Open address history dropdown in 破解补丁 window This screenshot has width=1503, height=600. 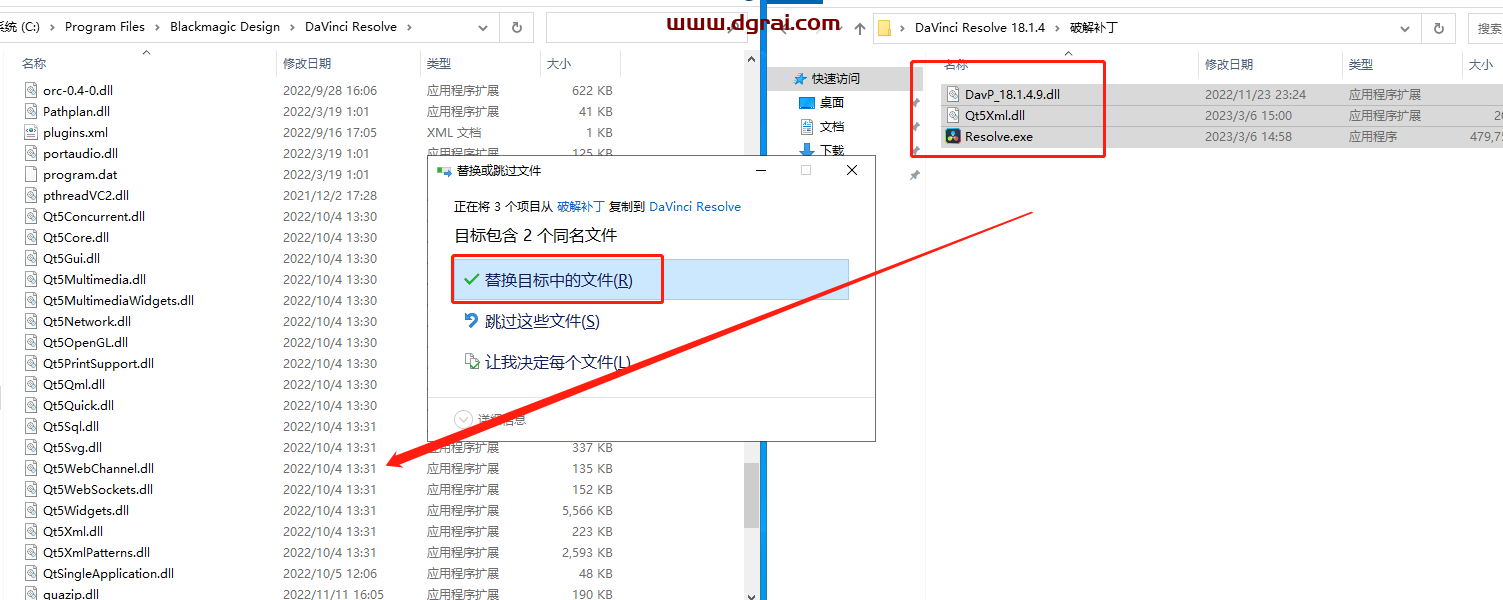point(1405,28)
